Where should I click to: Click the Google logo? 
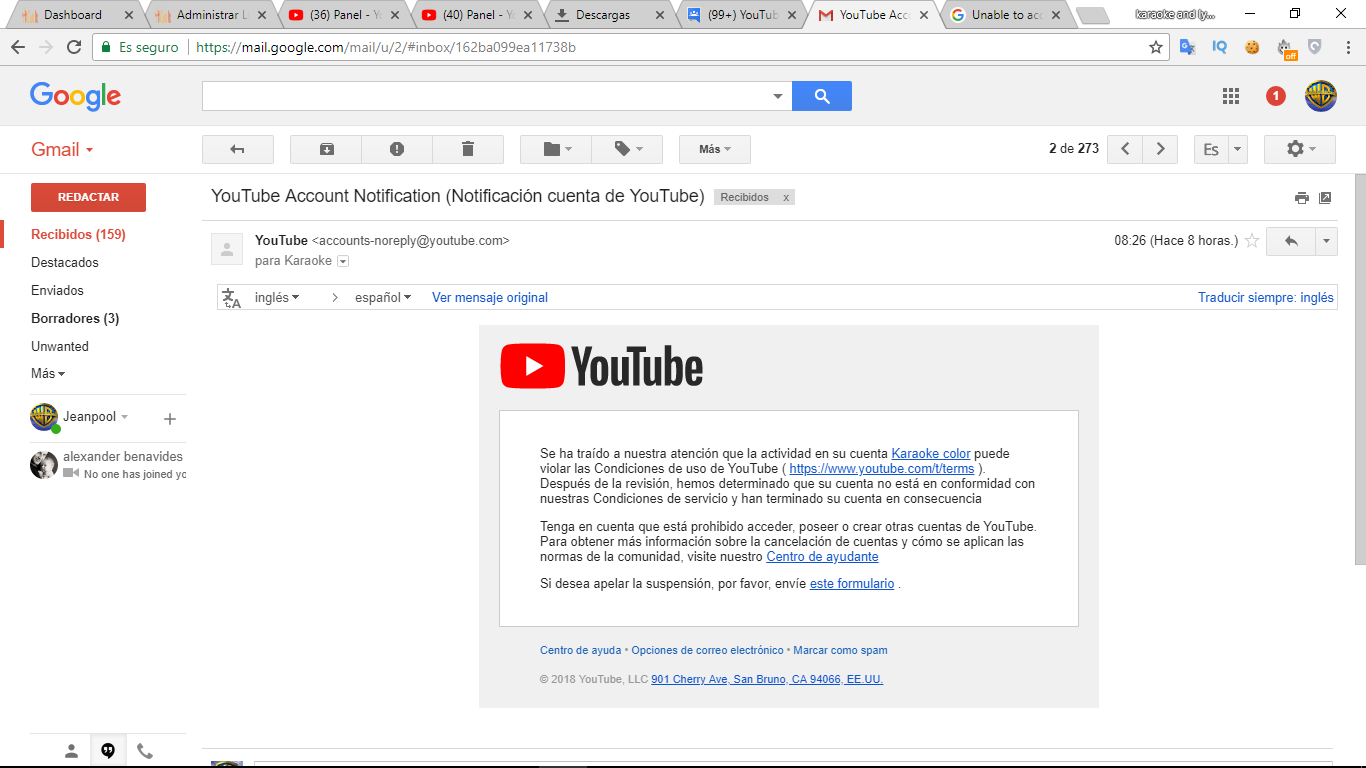click(x=75, y=96)
